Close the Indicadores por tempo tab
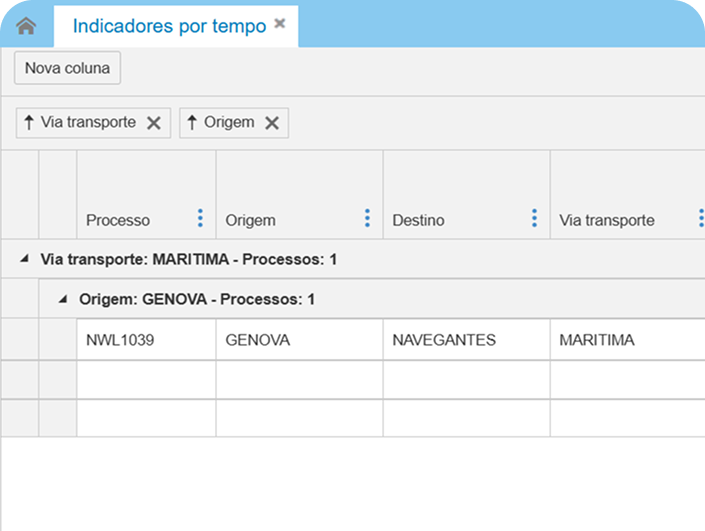 [x=280, y=23]
